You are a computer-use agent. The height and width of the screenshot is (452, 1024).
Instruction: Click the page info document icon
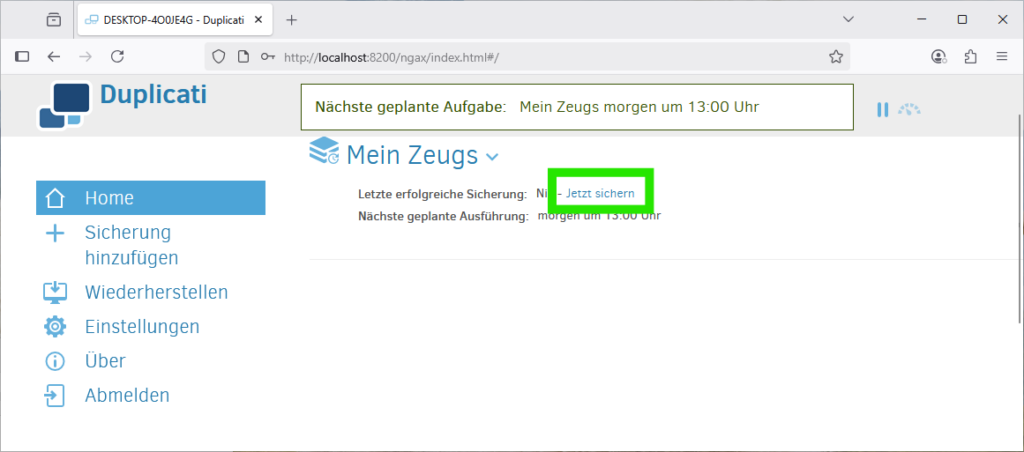[x=243, y=57]
